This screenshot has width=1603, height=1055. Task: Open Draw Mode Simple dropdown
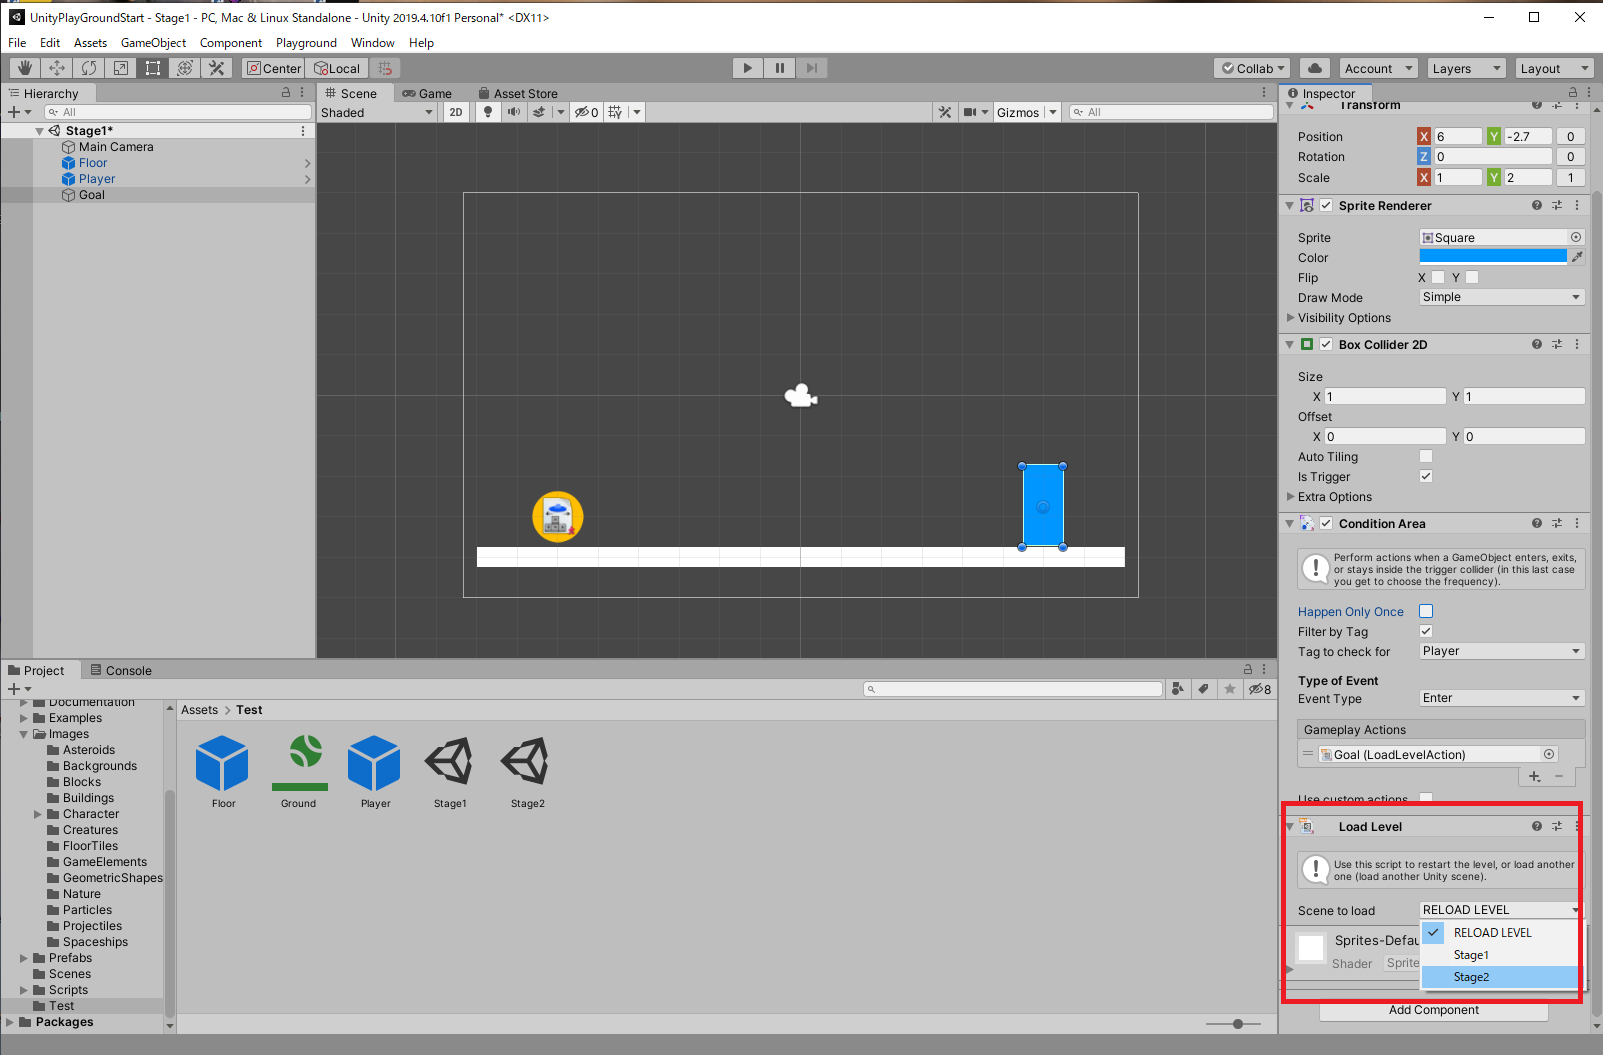(x=1502, y=297)
